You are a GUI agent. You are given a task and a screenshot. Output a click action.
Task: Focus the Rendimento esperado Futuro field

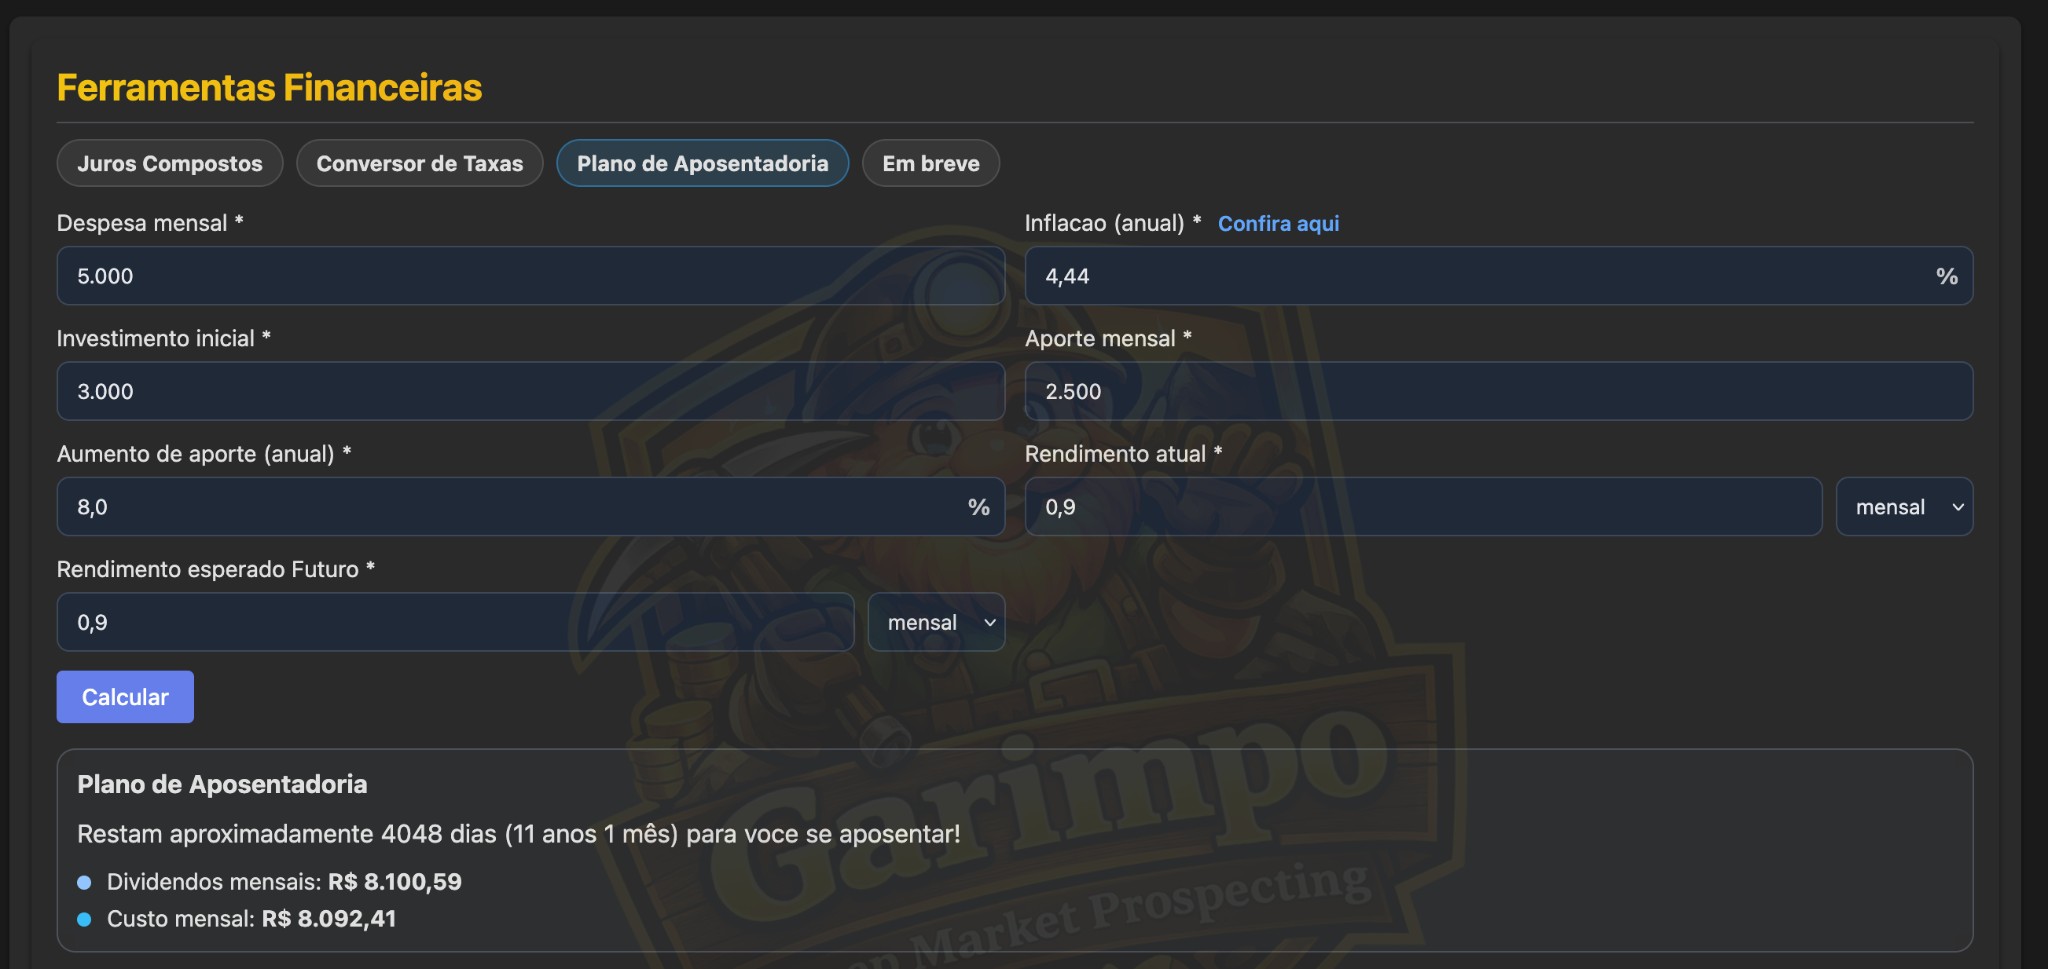[455, 622]
